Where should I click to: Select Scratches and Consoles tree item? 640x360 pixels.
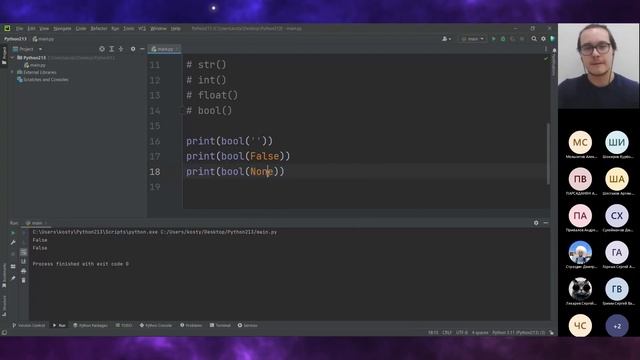coord(42,80)
